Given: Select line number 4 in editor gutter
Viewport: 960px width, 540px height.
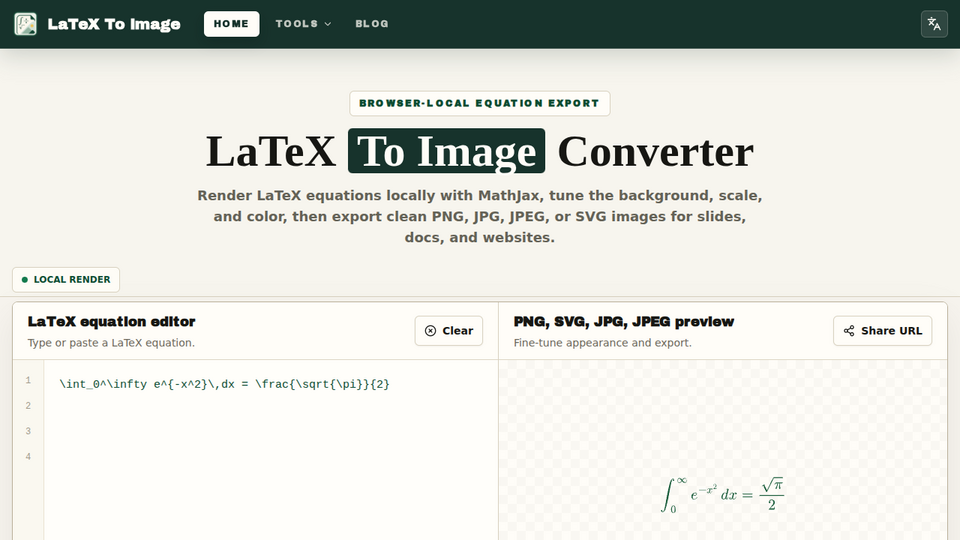Looking at the screenshot, I should point(28,457).
